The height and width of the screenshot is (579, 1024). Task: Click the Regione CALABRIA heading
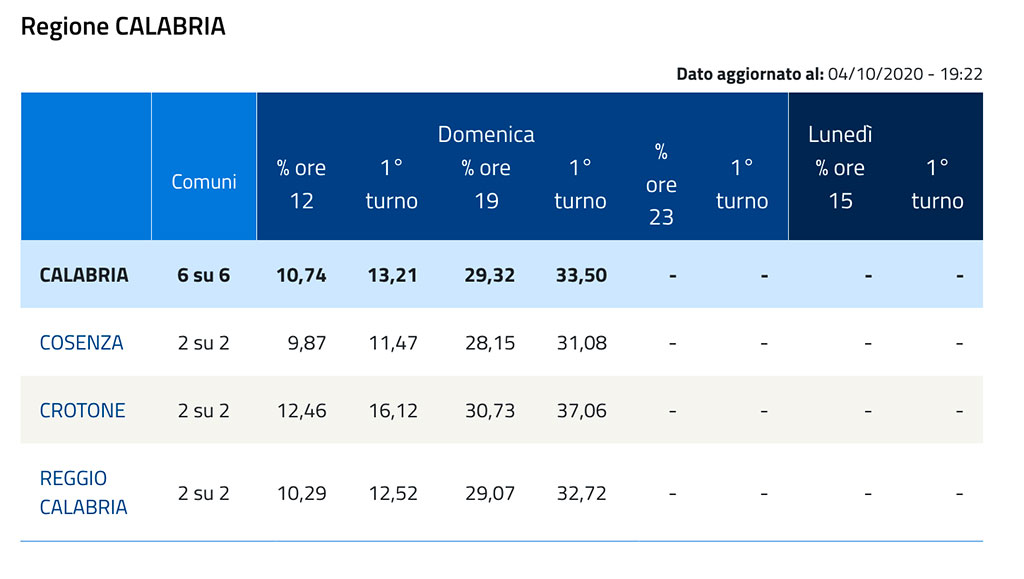(x=123, y=26)
